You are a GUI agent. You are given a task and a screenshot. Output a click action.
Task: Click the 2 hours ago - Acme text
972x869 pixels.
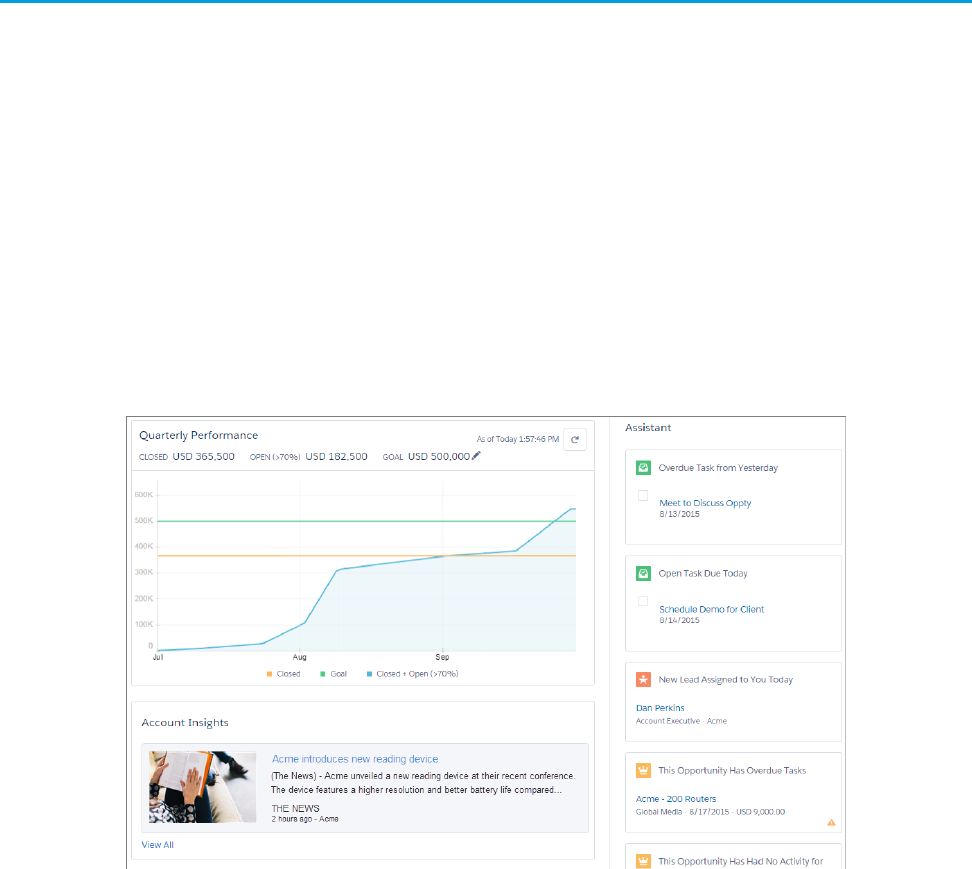click(x=305, y=819)
